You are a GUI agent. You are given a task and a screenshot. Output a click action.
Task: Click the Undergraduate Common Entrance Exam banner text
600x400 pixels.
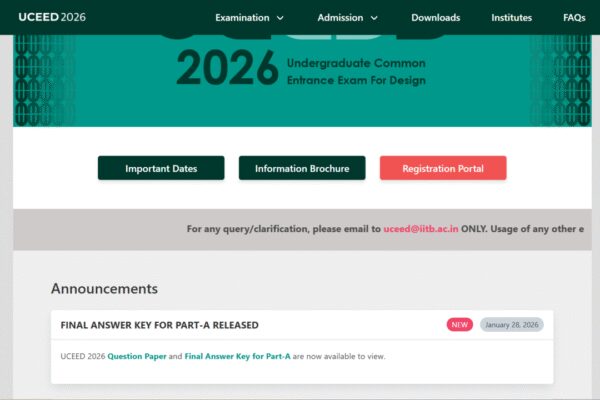356,72
